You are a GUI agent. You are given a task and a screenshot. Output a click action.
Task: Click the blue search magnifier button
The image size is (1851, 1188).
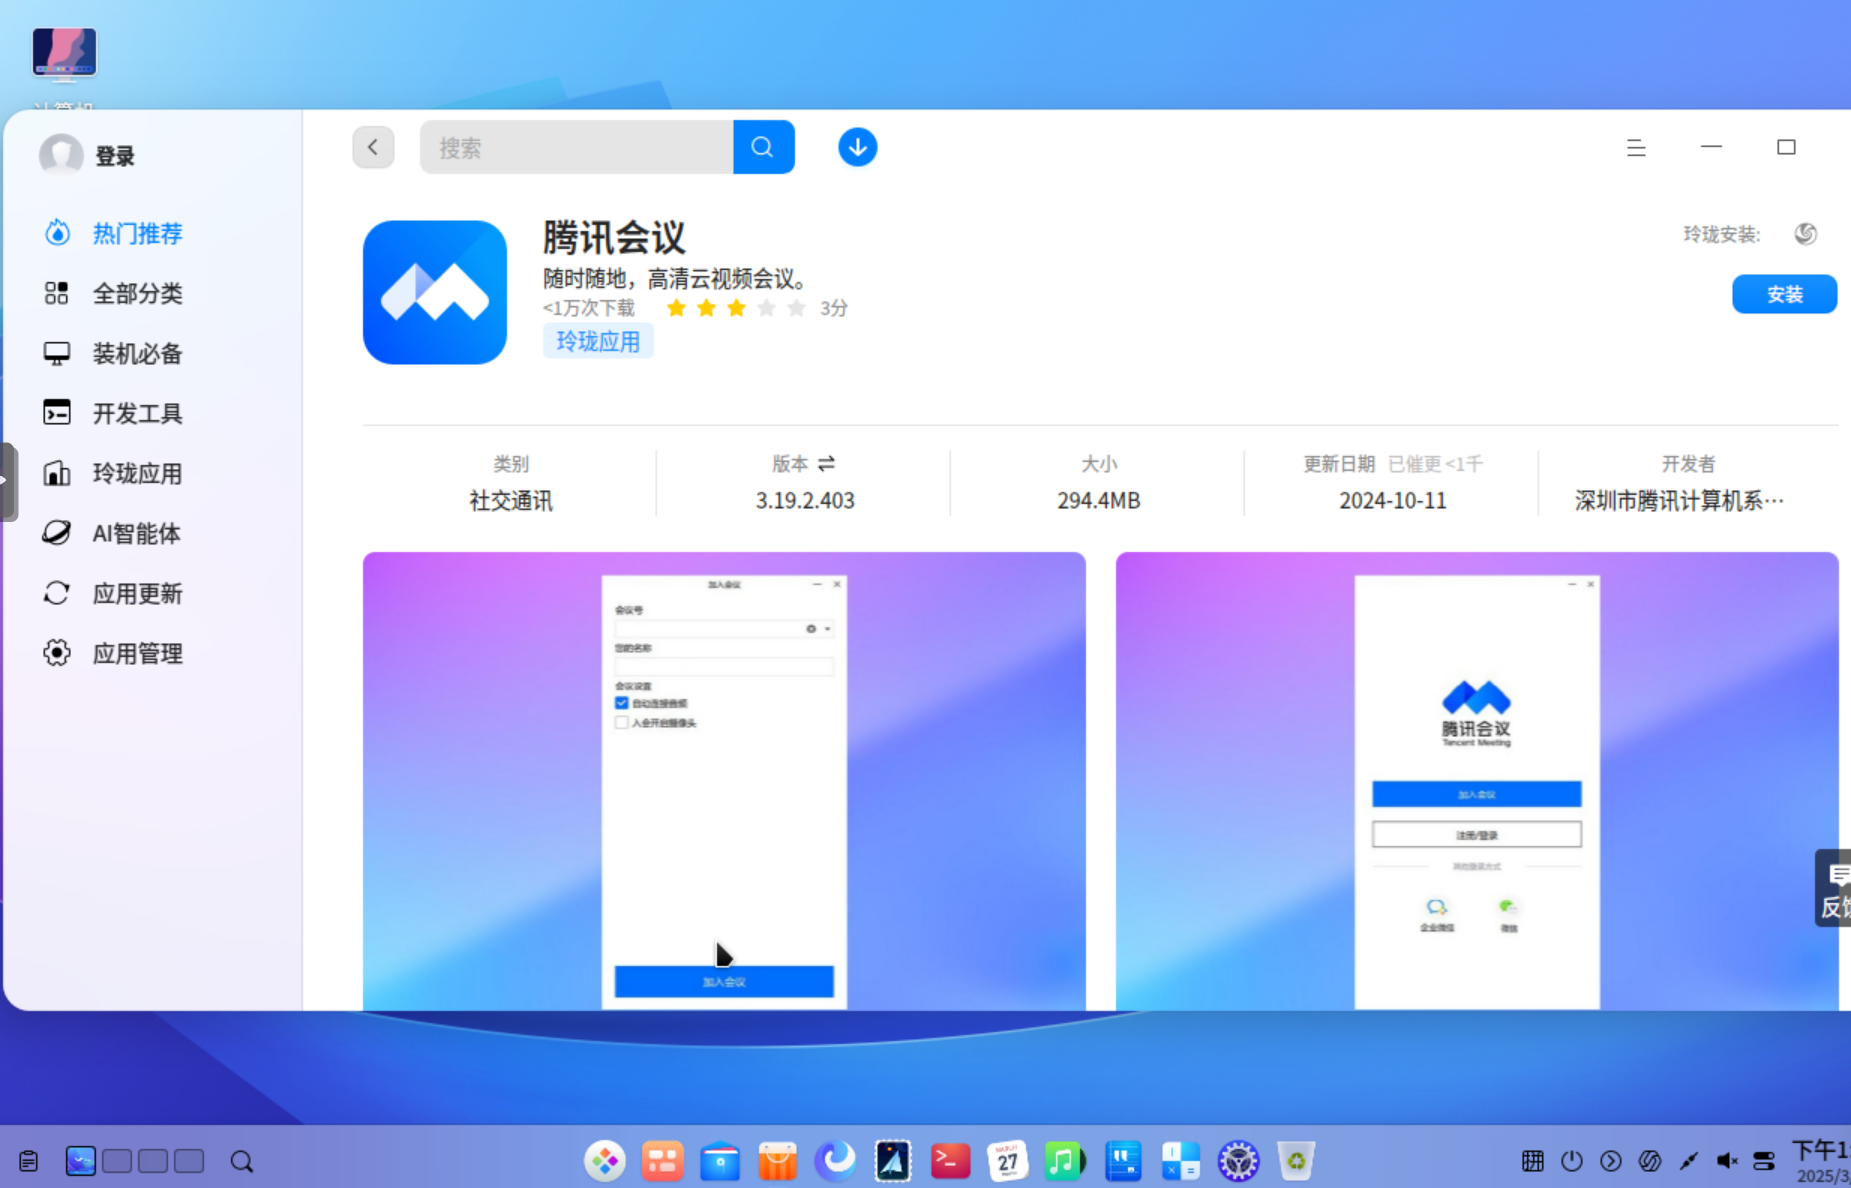click(763, 147)
